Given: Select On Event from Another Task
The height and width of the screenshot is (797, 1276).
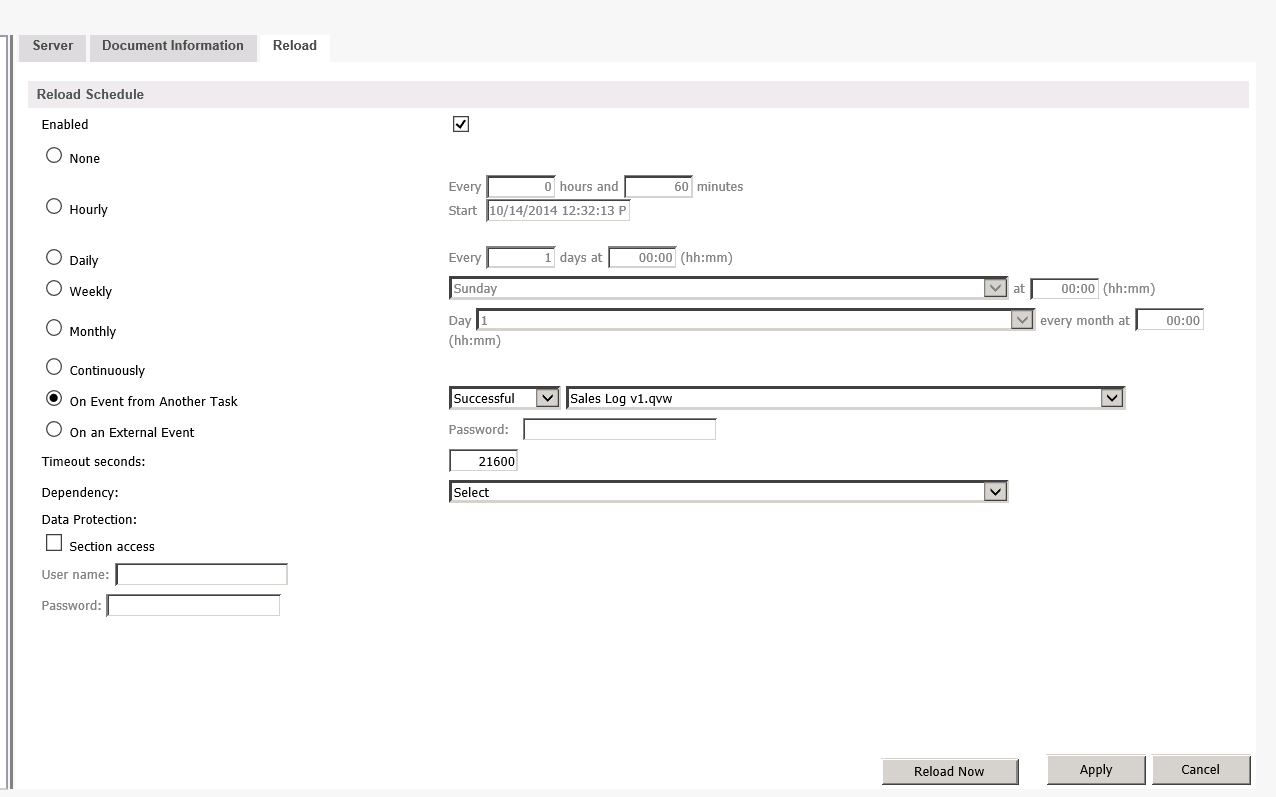Looking at the screenshot, I should 54,399.
